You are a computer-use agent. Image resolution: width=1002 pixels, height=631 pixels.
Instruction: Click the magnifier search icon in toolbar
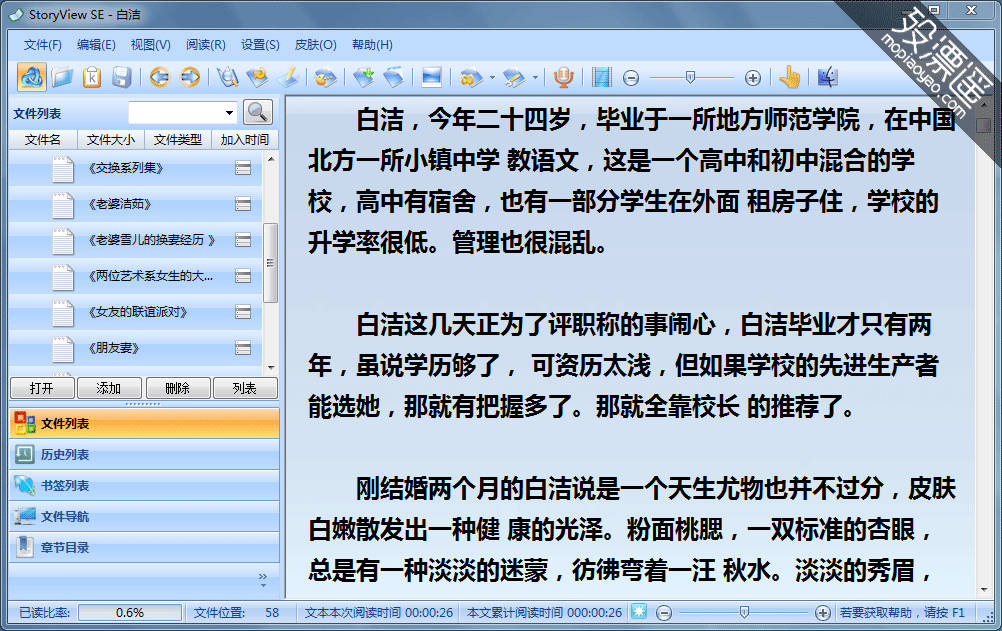[227, 77]
